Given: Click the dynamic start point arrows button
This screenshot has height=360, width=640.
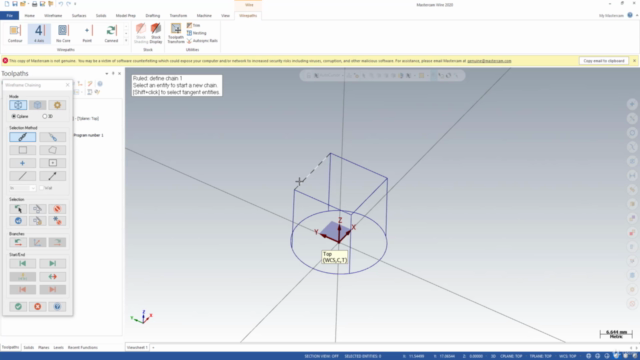Looking at the screenshot, I should tap(22, 277).
